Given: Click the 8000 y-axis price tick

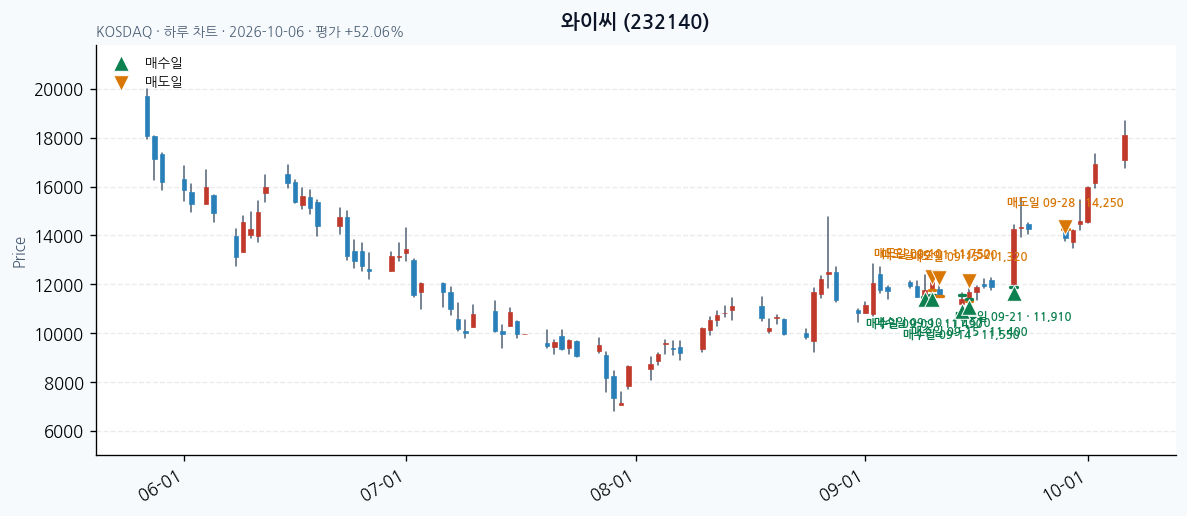Looking at the screenshot, I should click(63, 383).
